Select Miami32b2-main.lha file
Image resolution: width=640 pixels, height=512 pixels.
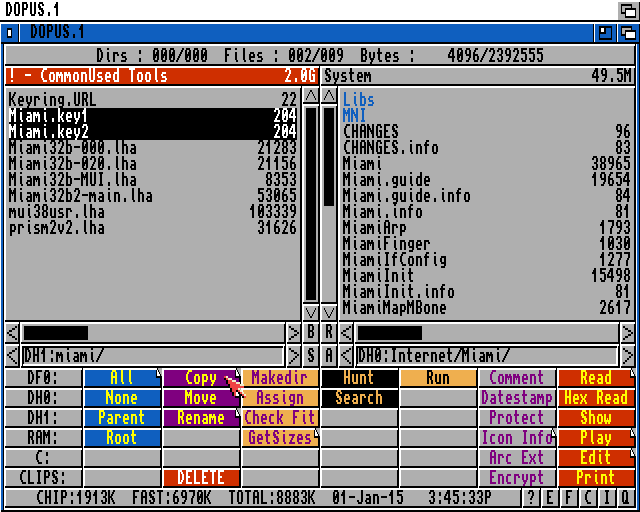(x=153, y=196)
